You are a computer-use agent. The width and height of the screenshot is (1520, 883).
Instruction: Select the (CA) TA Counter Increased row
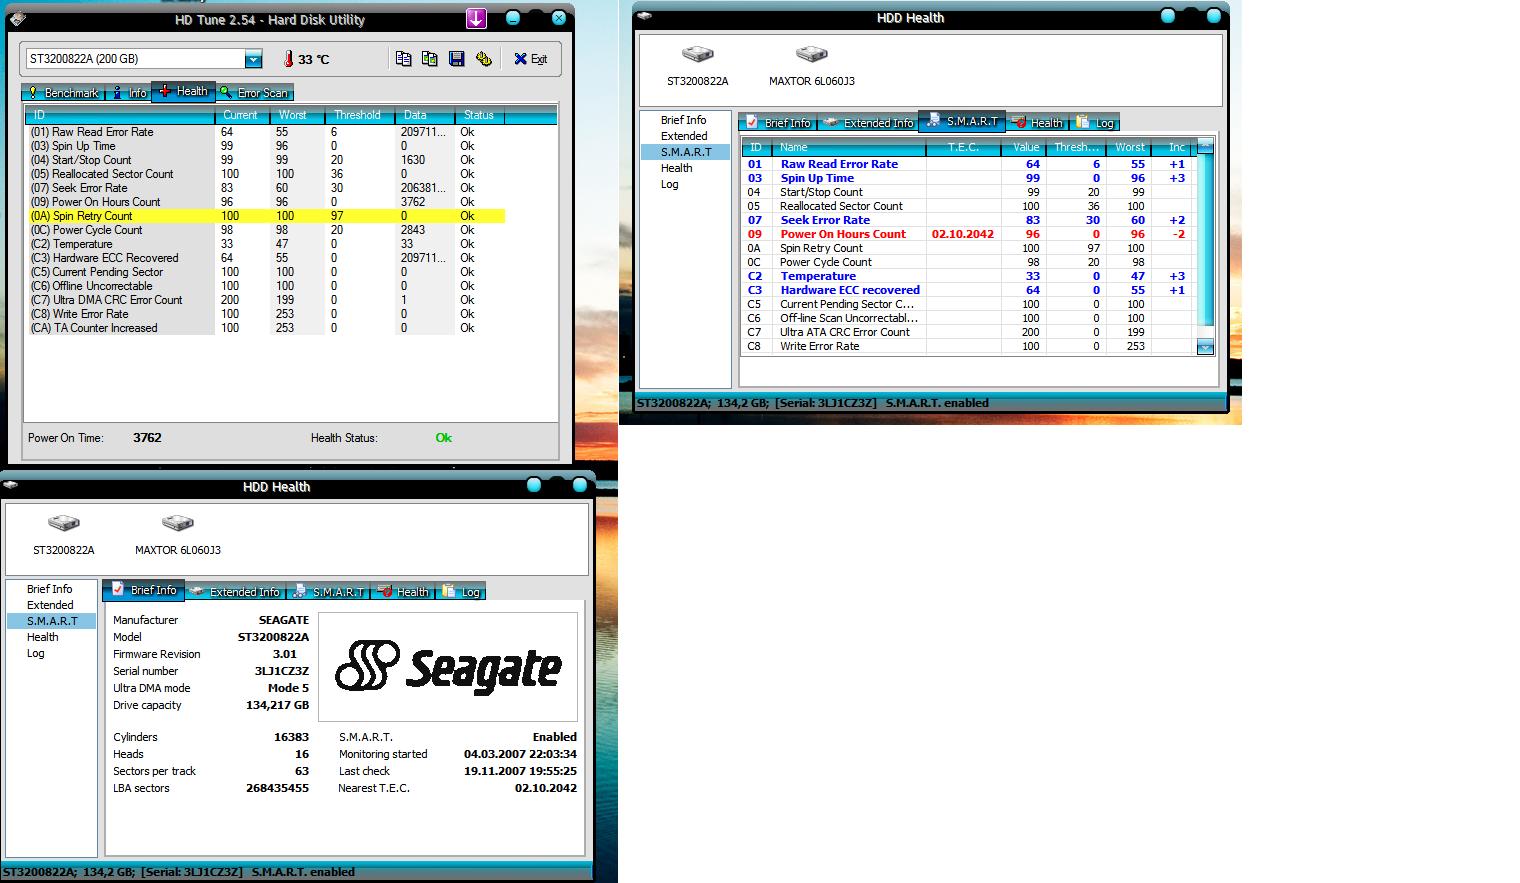click(x=266, y=328)
